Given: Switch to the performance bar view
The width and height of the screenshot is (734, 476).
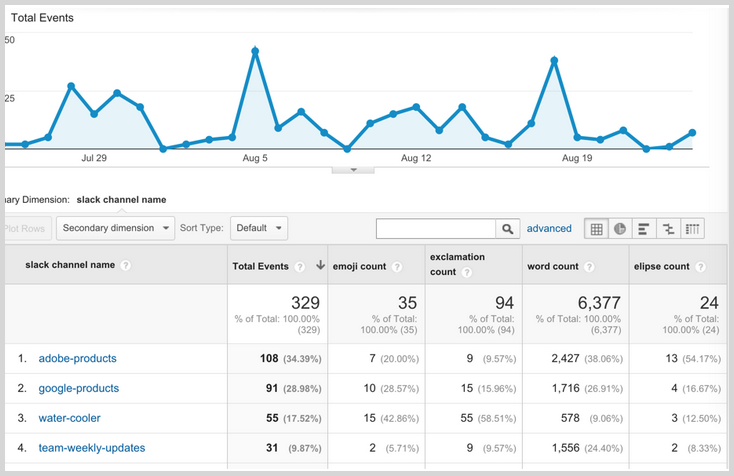Looking at the screenshot, I should 644,229.
